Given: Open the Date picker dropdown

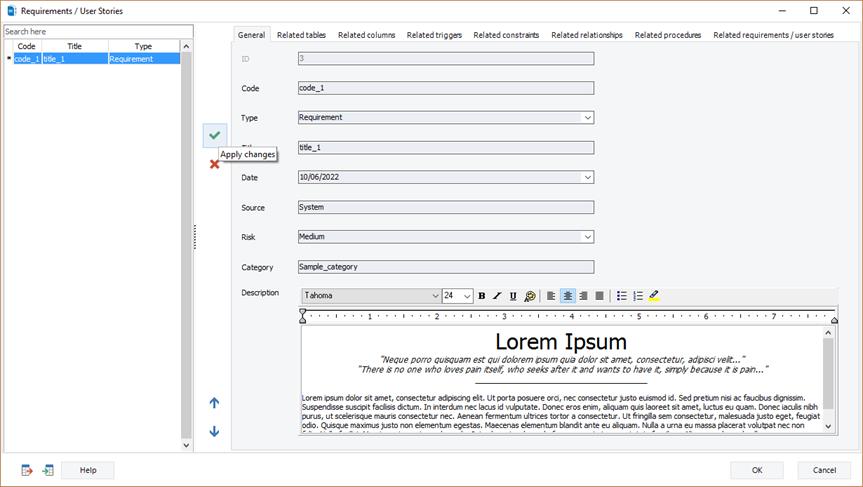Looking at the screenshot, I should (588, 177).
